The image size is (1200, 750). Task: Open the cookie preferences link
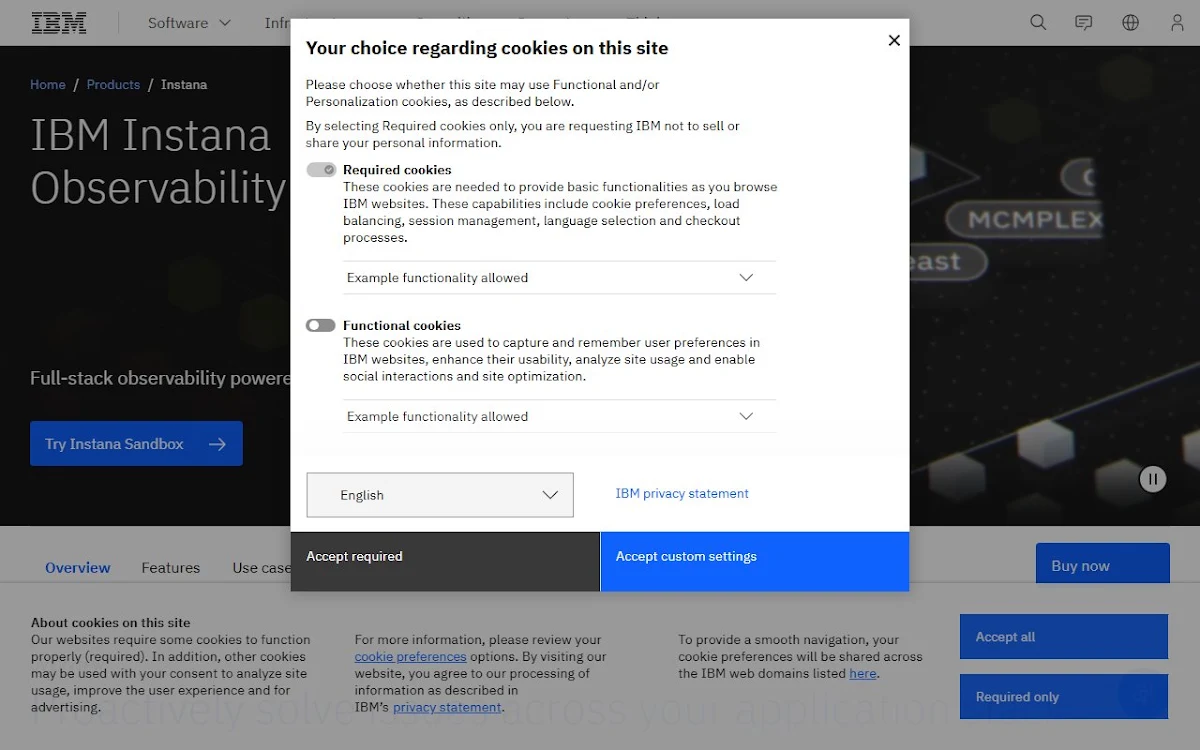pos(410,657)
